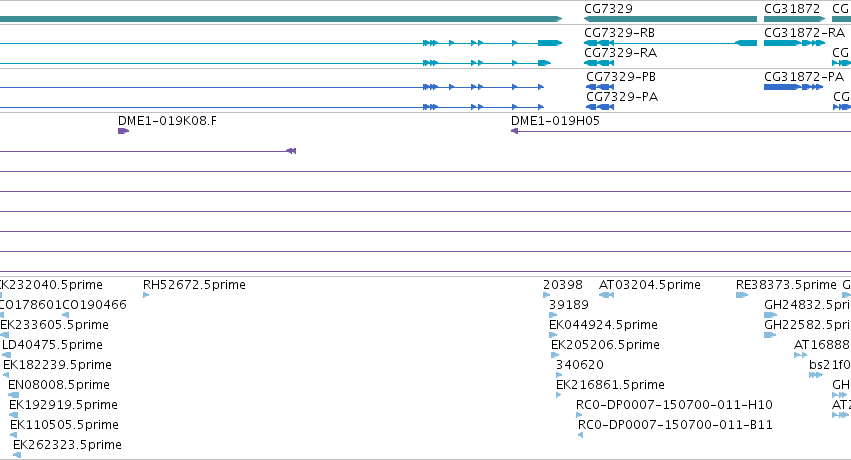Click the CG7329-PB protein feature
This screenshot has height=460, width=851.
pyautogui.click(x=598, y=87)
